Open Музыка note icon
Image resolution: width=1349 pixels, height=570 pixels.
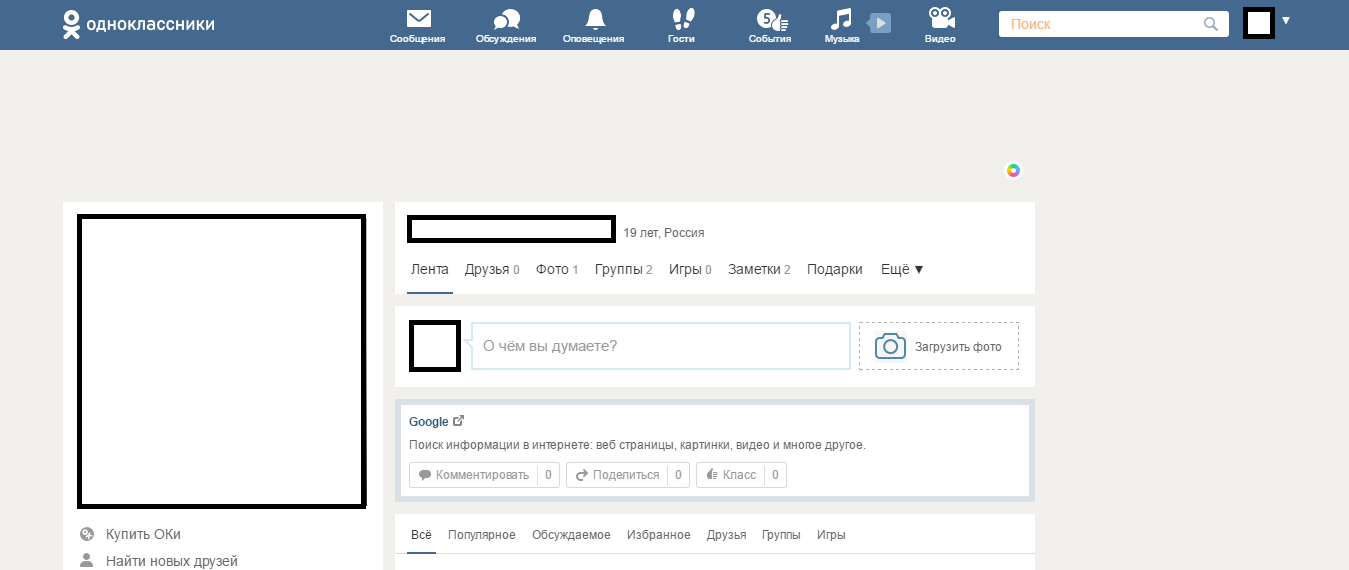[x=842, y=19]
